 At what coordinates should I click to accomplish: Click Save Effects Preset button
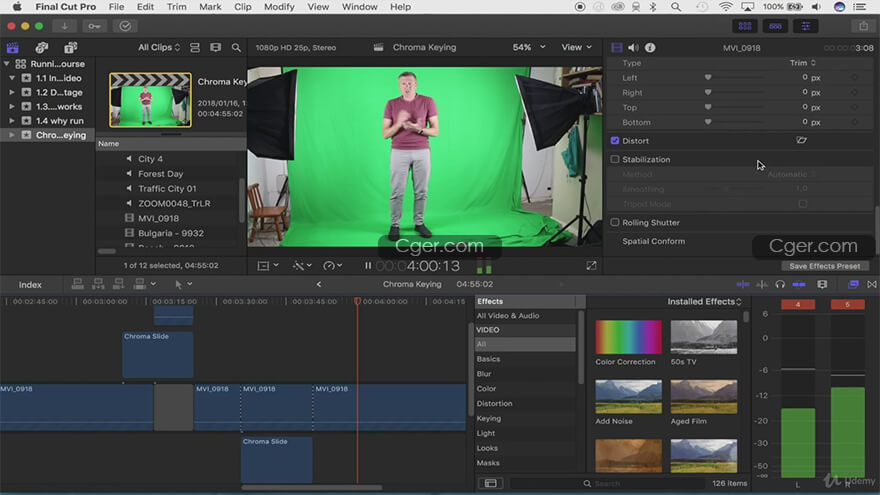point(824,266)
